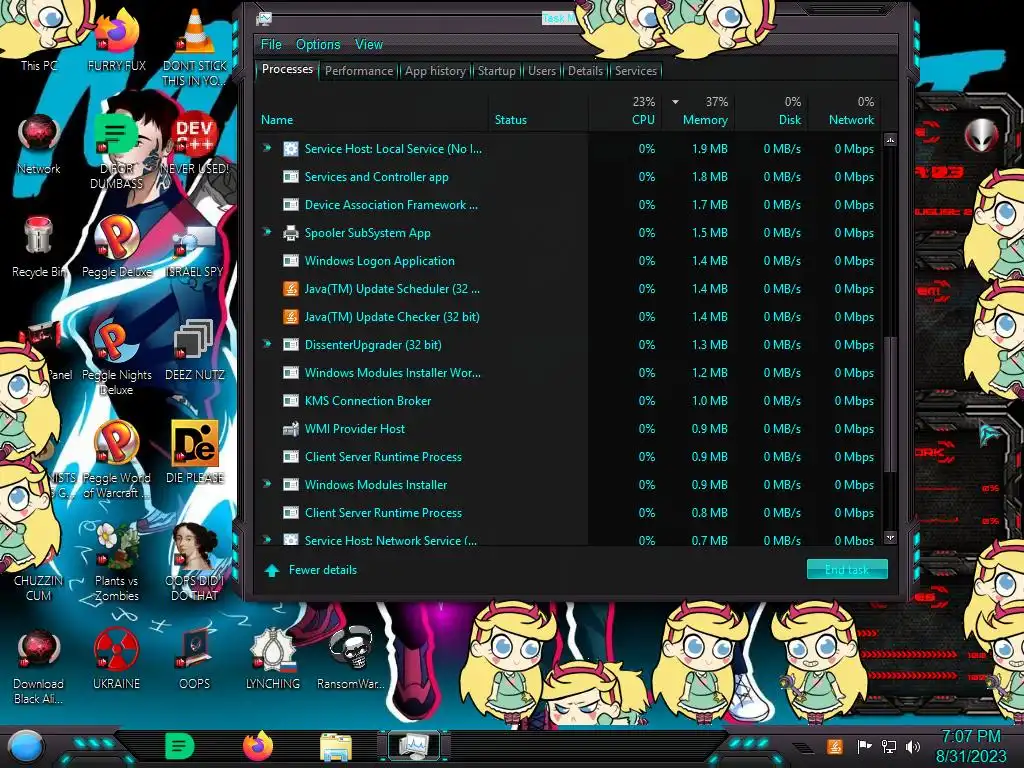Viewport: 1024px width, 768px height.
Task: Expand Service Host: Network Service row
Action: 267,539
